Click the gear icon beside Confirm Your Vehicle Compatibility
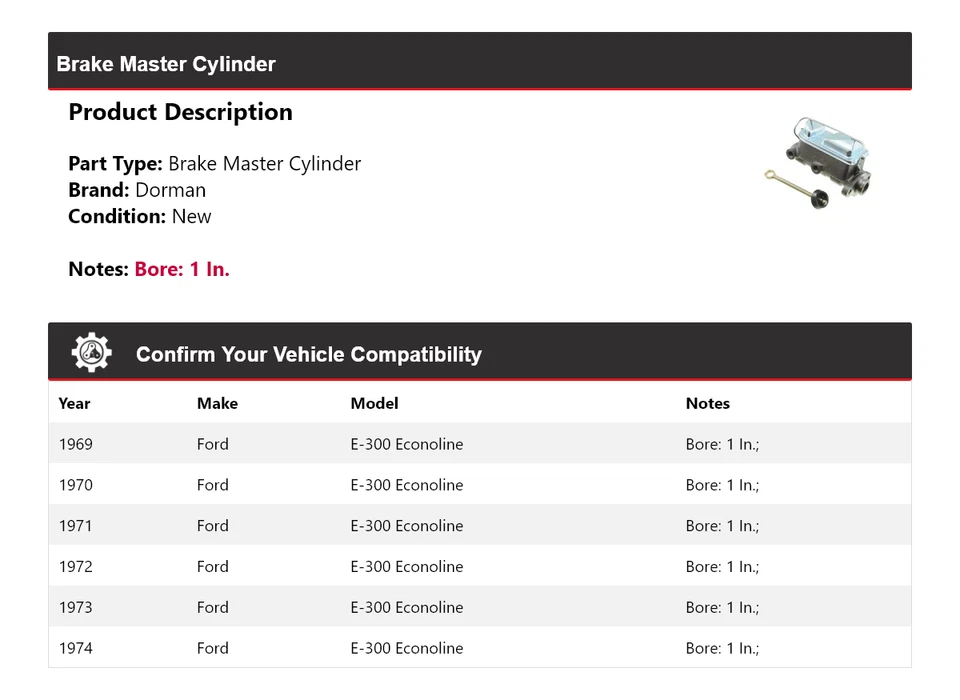960x700 pixels. (91, 352)
